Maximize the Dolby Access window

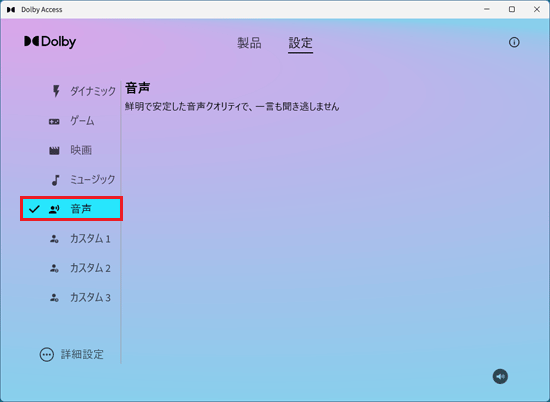coord(512,9)
